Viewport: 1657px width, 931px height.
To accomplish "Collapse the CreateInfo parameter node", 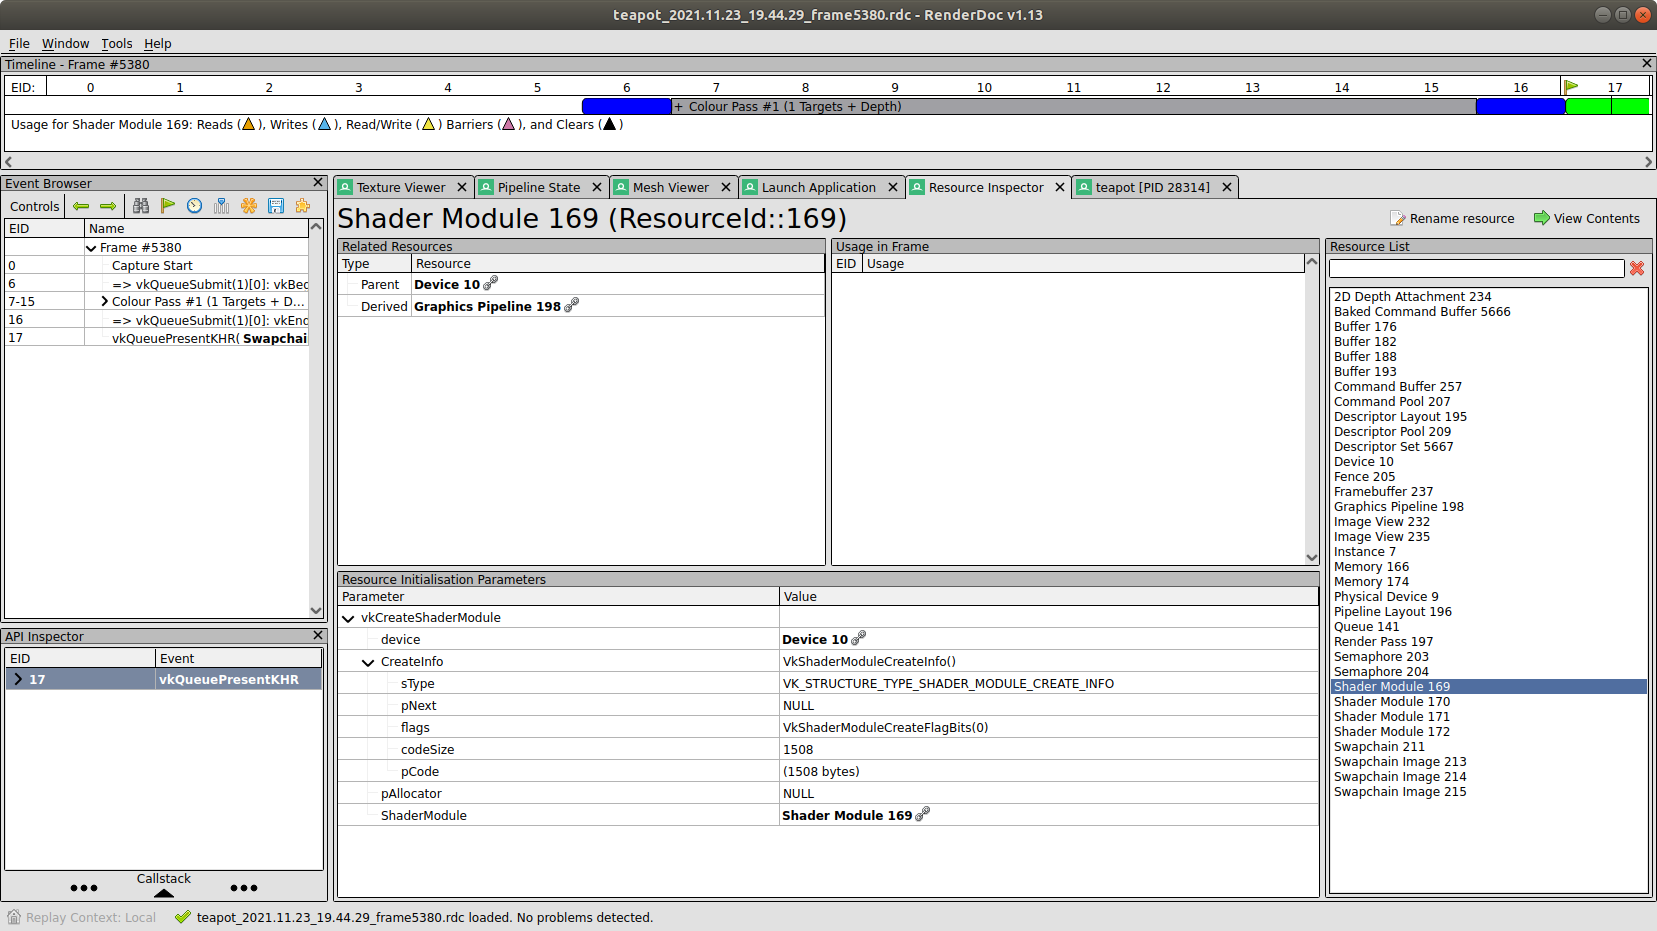I will pos(368,662).
